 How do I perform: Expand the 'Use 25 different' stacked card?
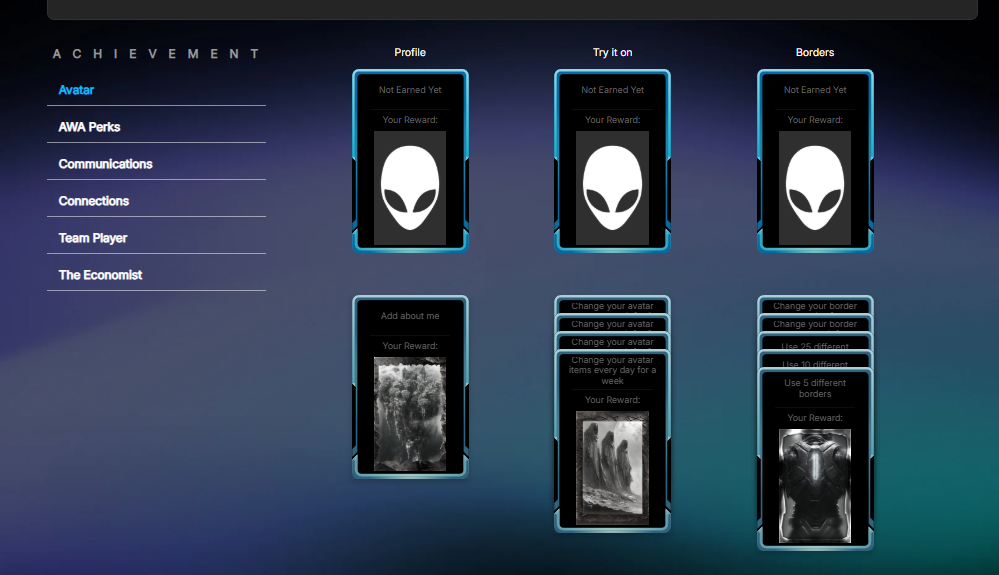pyautogui.click(x=815, y=346)
